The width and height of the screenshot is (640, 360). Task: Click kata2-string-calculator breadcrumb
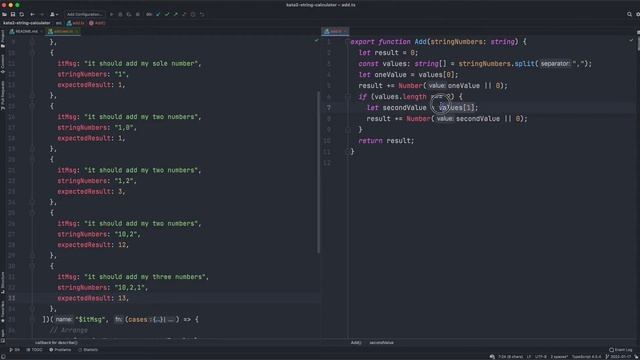coord(27,23)
